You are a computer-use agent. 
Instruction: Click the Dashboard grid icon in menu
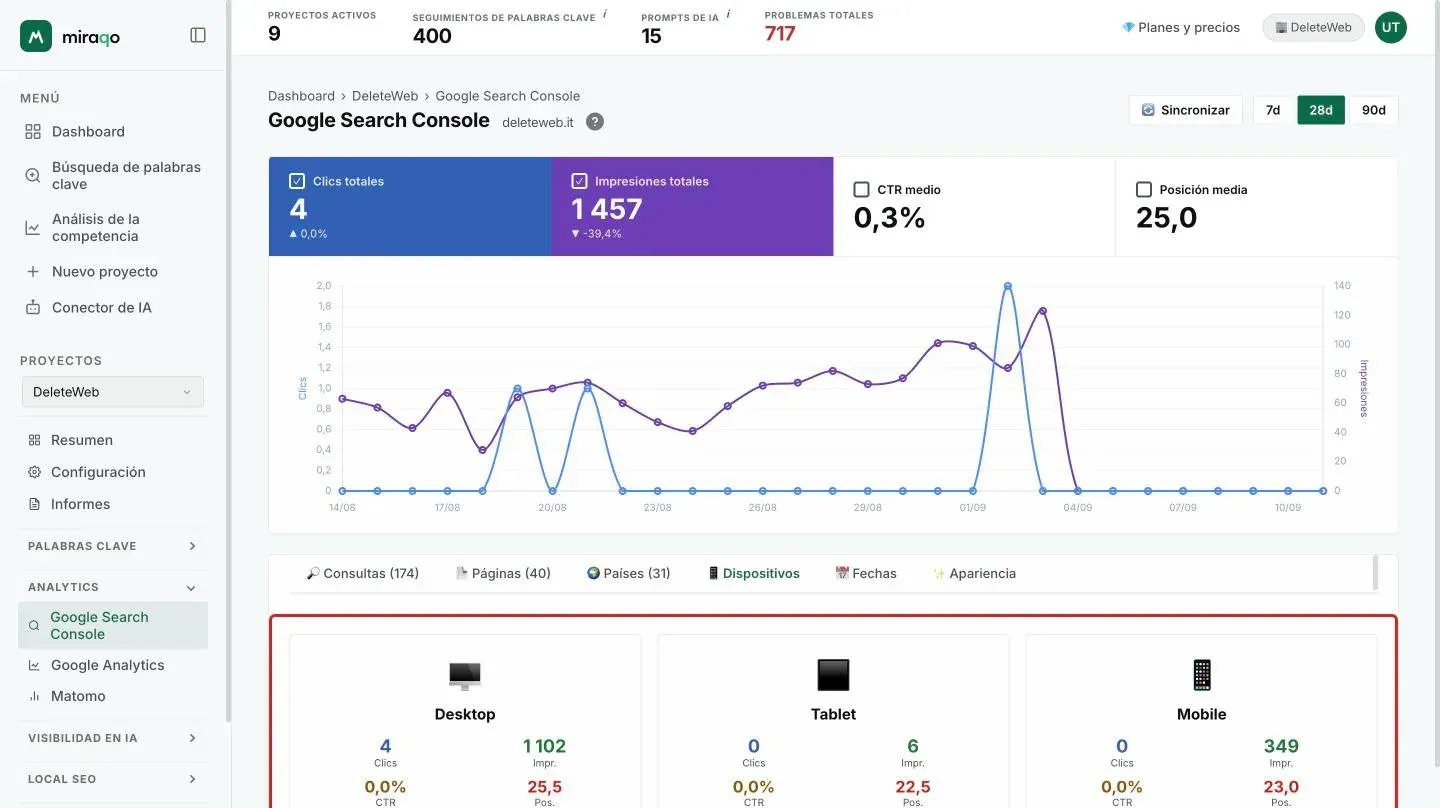33,131
